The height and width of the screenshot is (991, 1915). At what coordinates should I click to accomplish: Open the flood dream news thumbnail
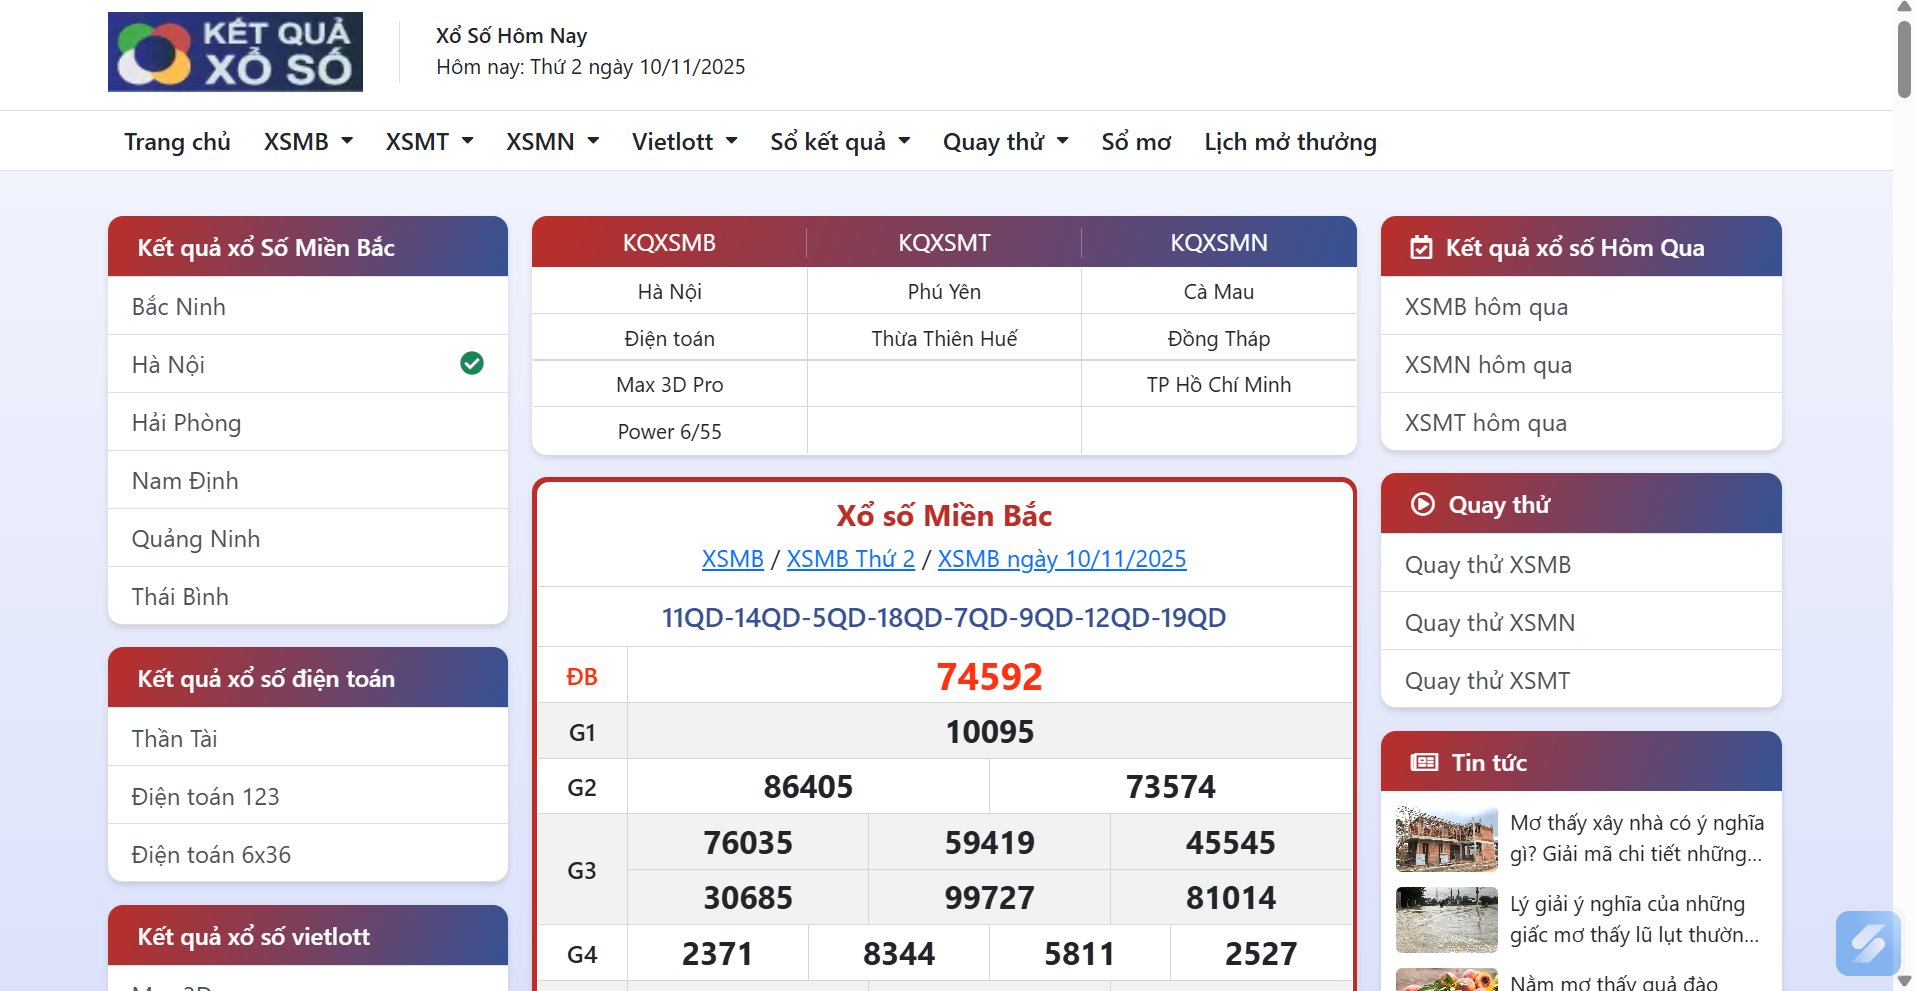pos(1446,920)
